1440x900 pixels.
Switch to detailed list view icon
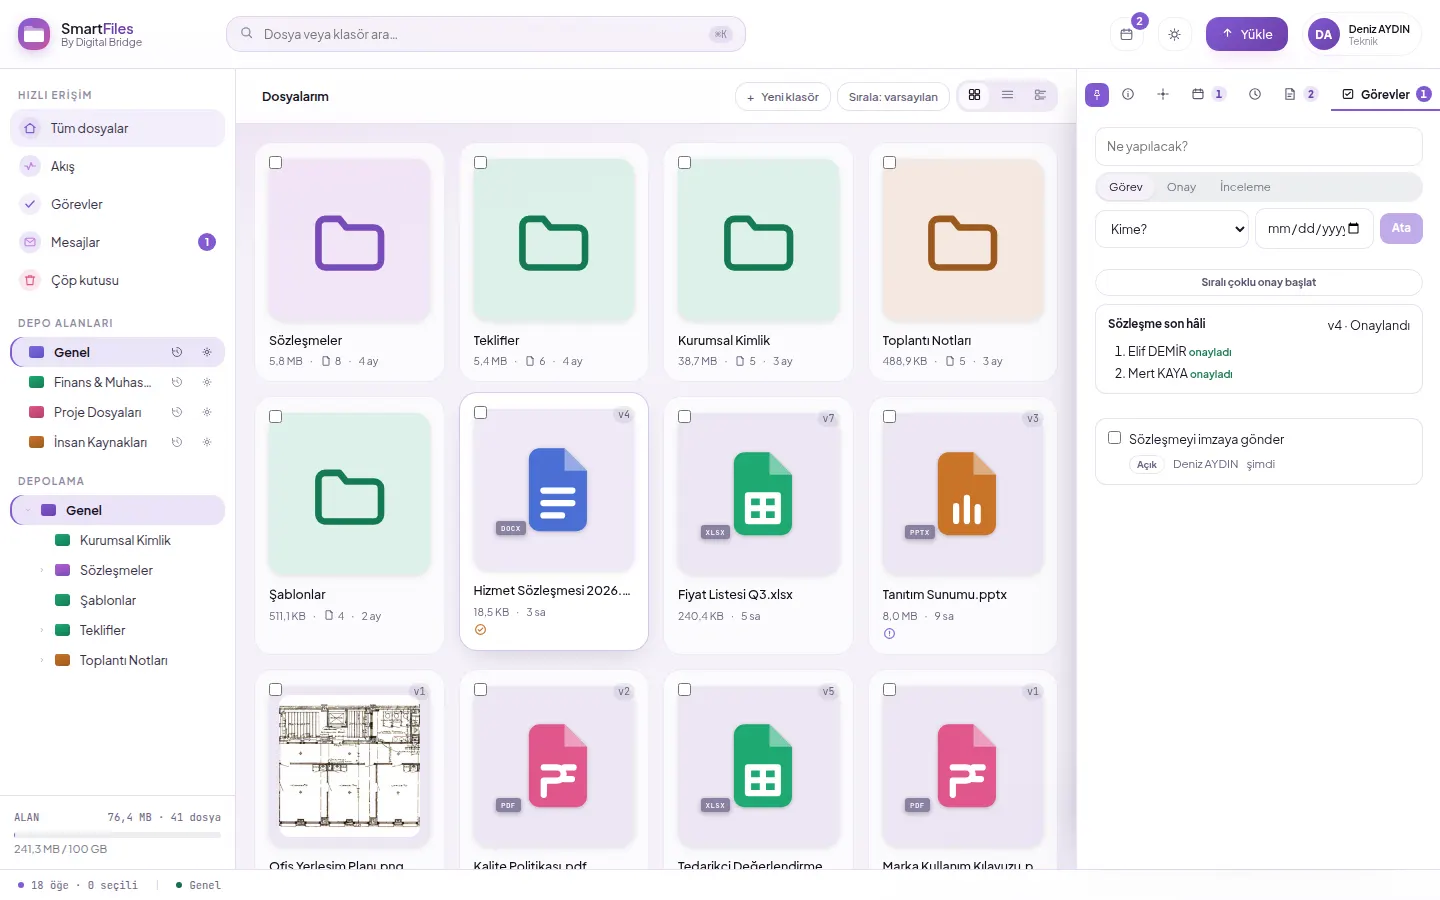click(x=1040, y=95)
